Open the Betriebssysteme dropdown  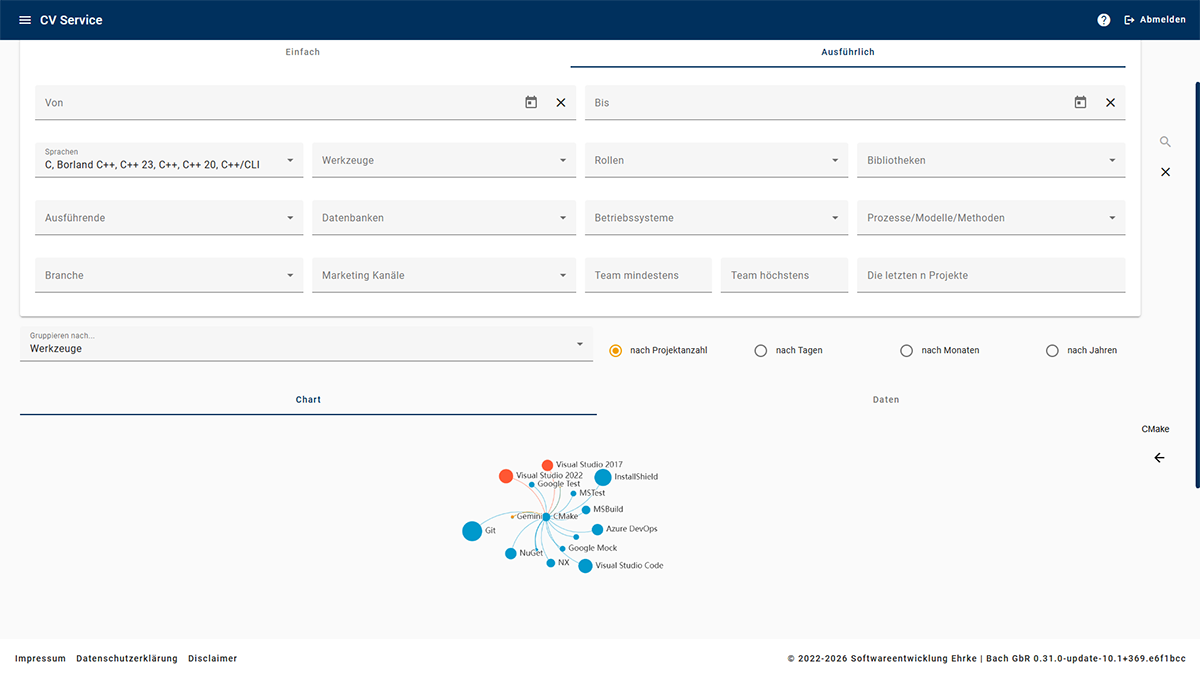tap(716, 218)
